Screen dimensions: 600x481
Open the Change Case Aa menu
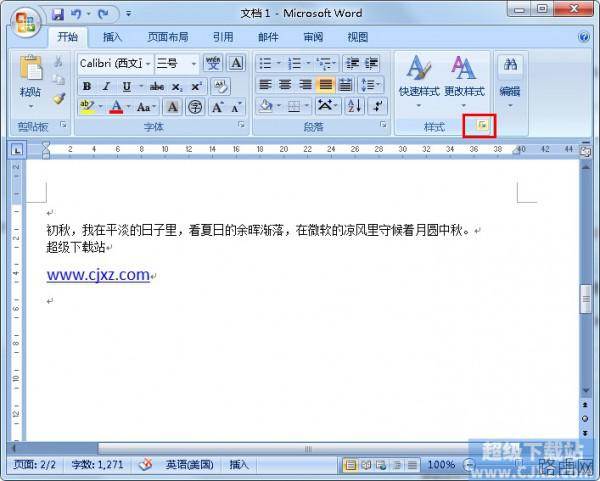146,107
